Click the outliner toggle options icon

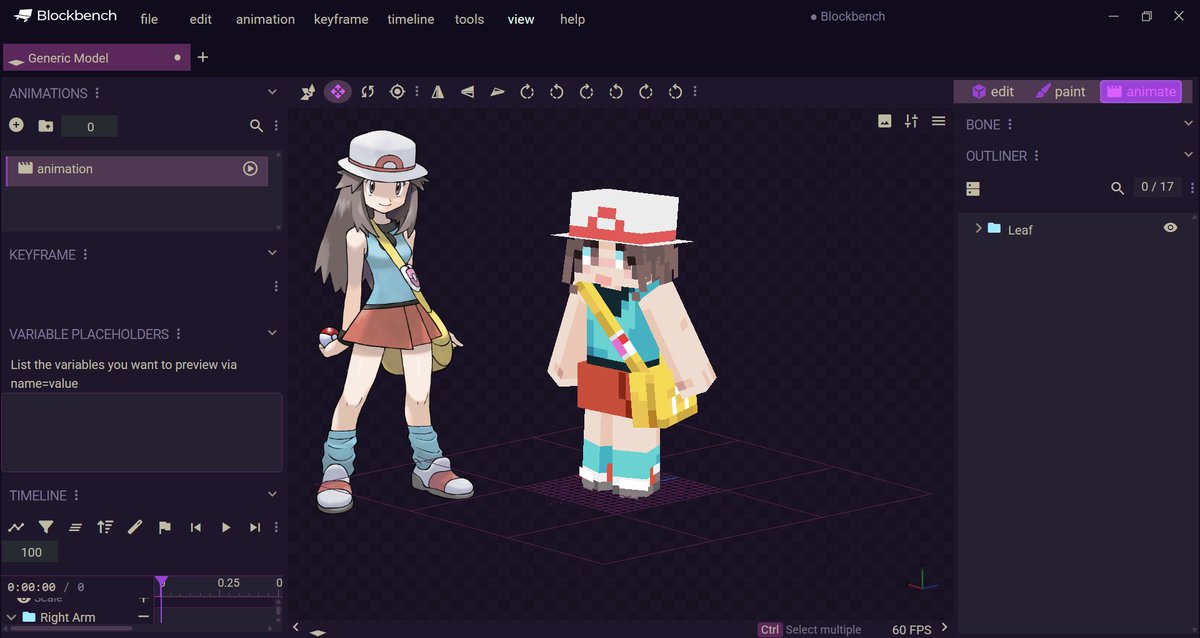973,188
